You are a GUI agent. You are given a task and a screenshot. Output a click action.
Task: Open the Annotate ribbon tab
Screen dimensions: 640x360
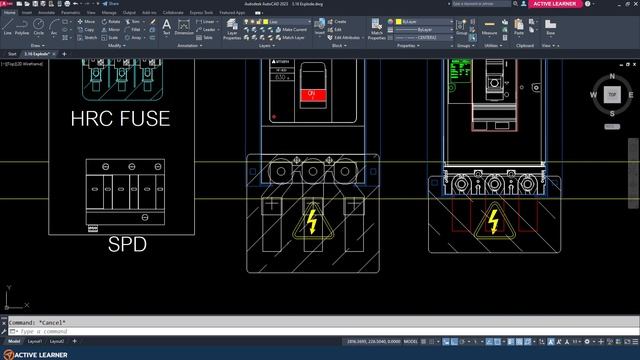coord(46,13)
